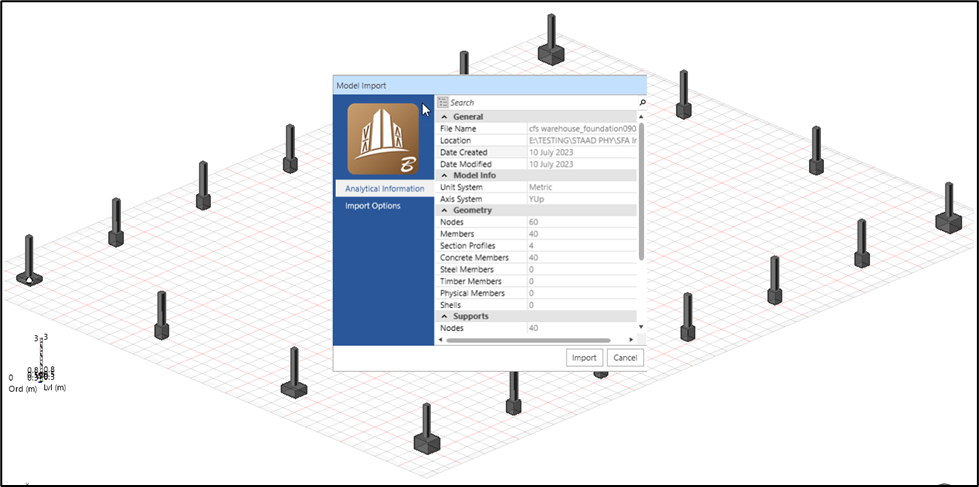Screen dimensions: 979x487
Task: Select the Members row
Action: tap(536, 234)
